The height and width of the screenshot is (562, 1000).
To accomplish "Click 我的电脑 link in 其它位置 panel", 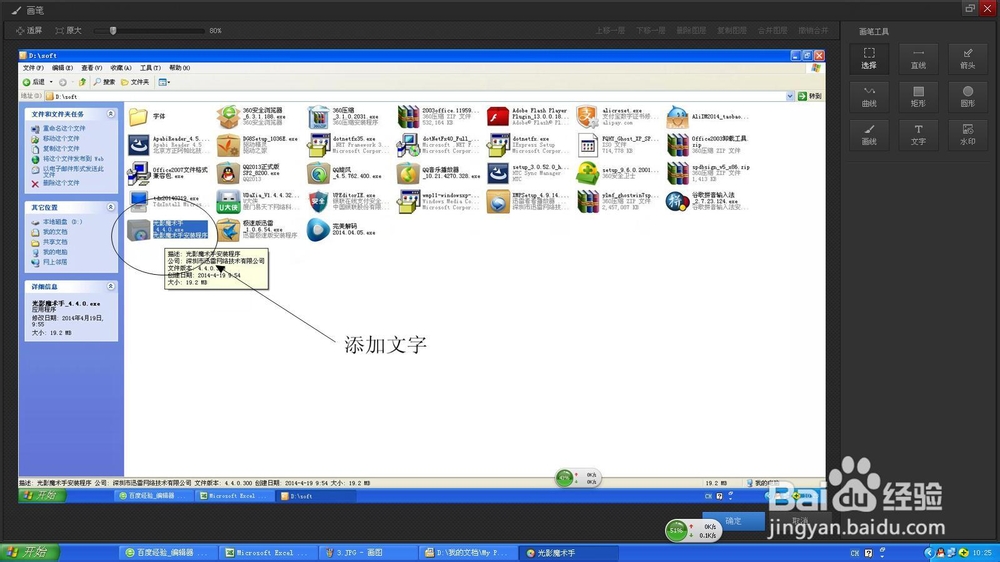I will (x=55, y=252).
